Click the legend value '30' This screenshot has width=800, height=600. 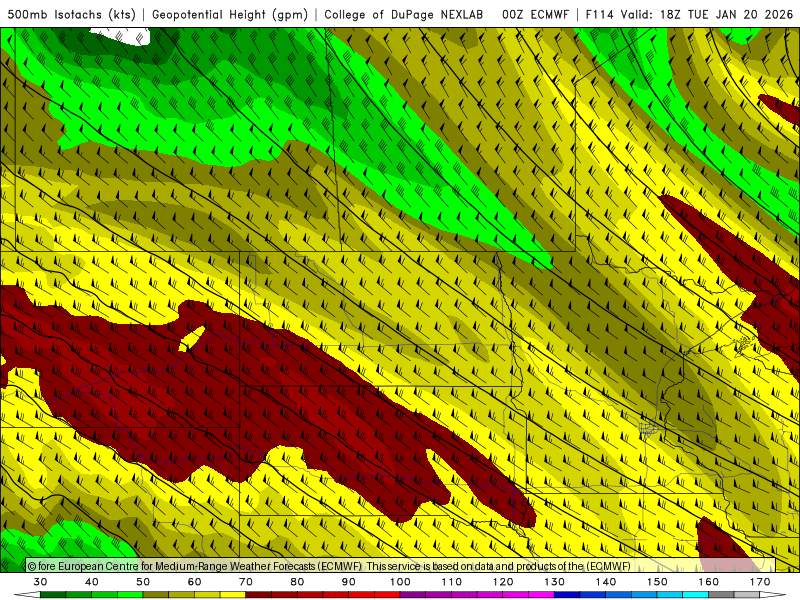40,582
